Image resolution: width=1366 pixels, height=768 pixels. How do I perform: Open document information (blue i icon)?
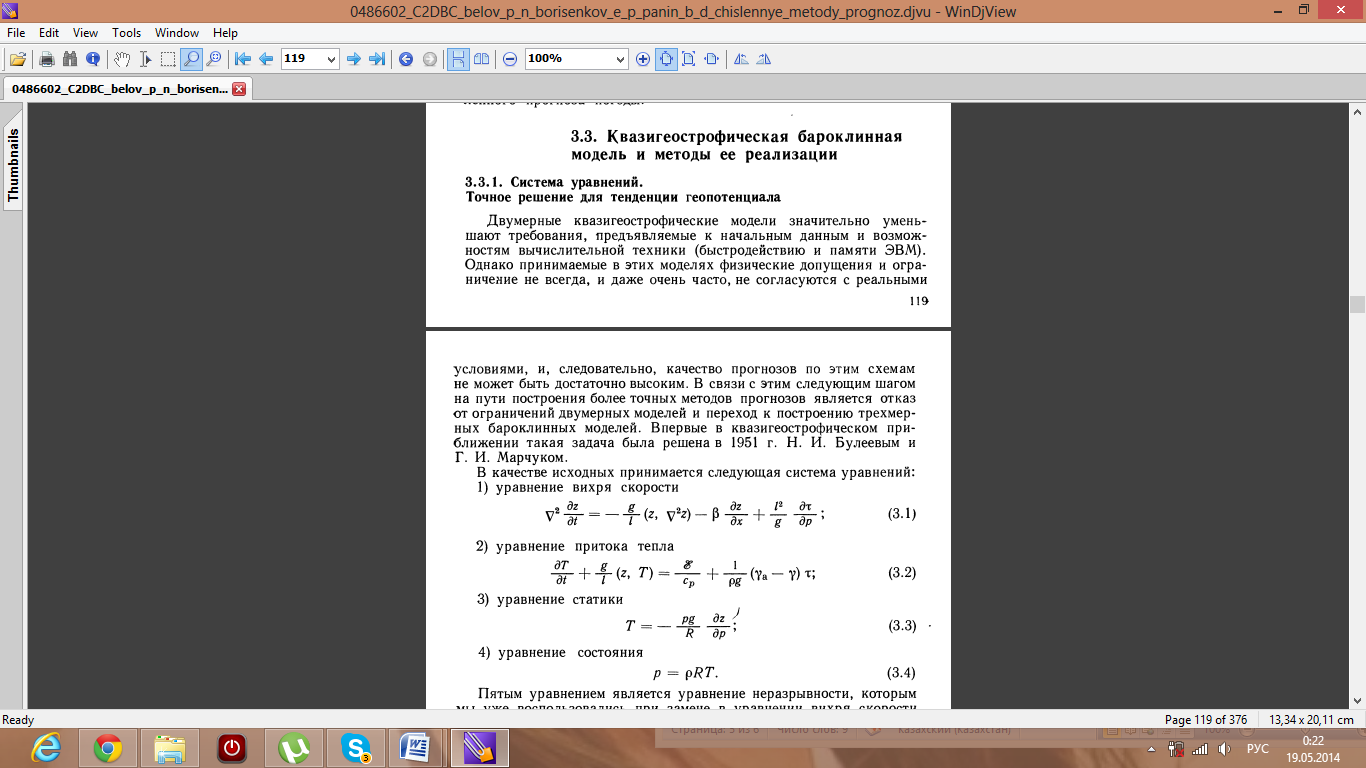(93, 59)
